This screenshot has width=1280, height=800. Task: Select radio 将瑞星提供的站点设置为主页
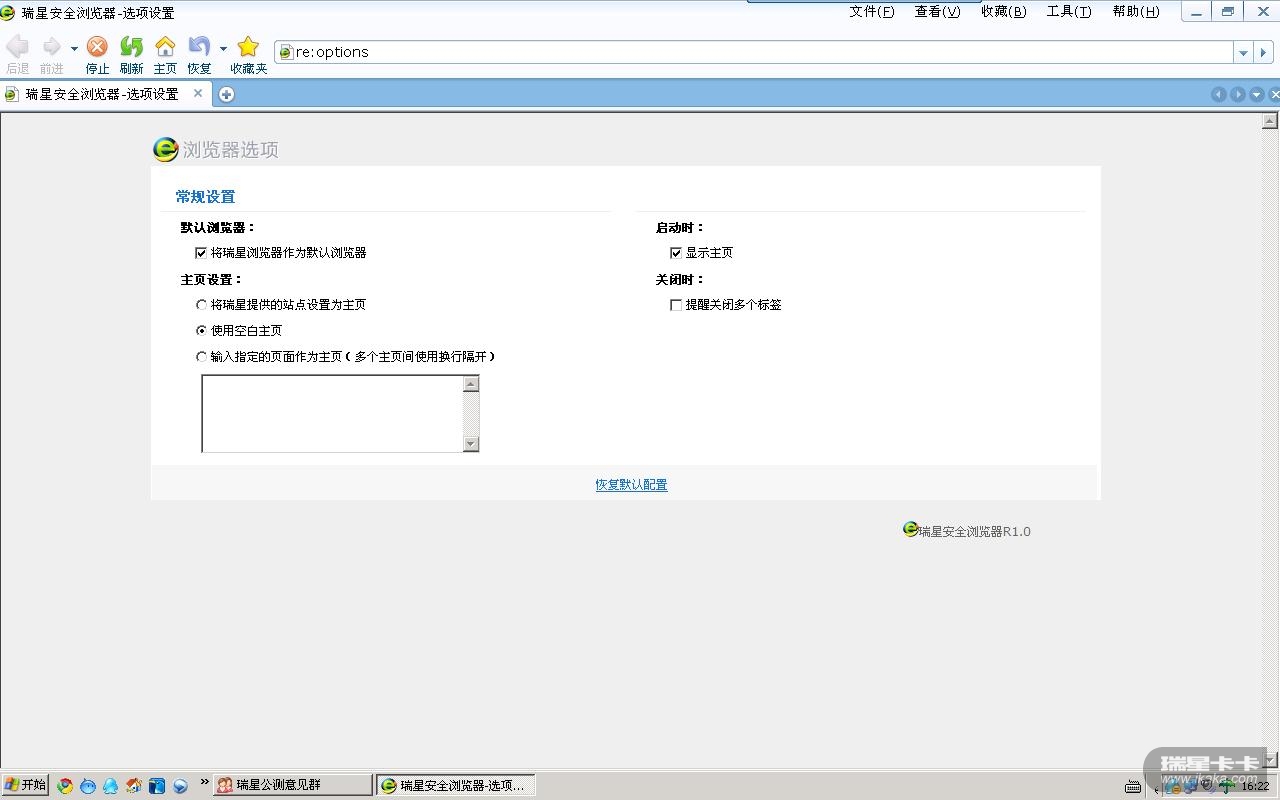coord(201,305)
